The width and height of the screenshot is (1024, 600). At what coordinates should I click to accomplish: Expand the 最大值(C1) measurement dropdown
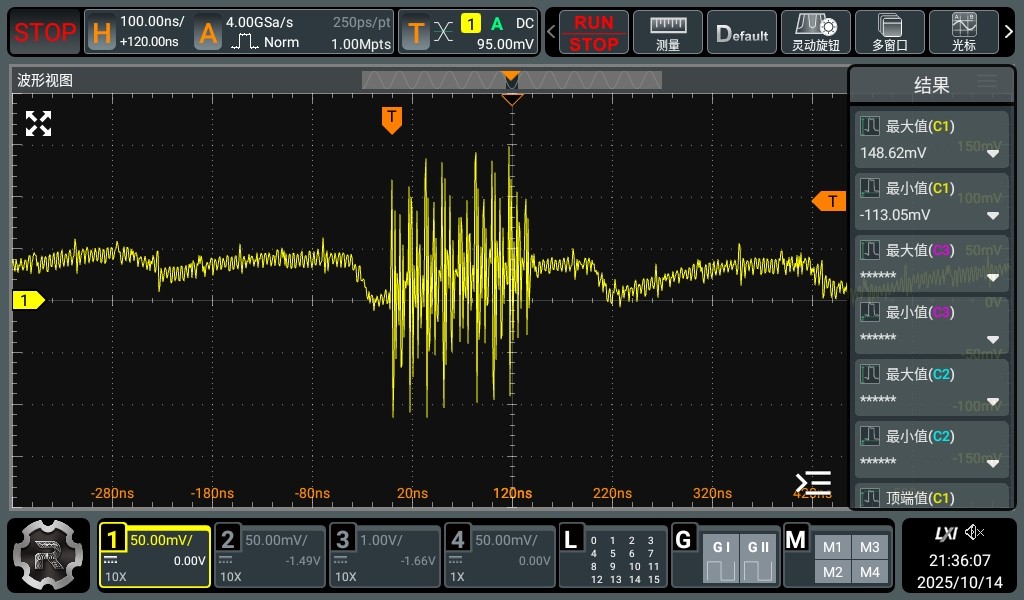993,154
